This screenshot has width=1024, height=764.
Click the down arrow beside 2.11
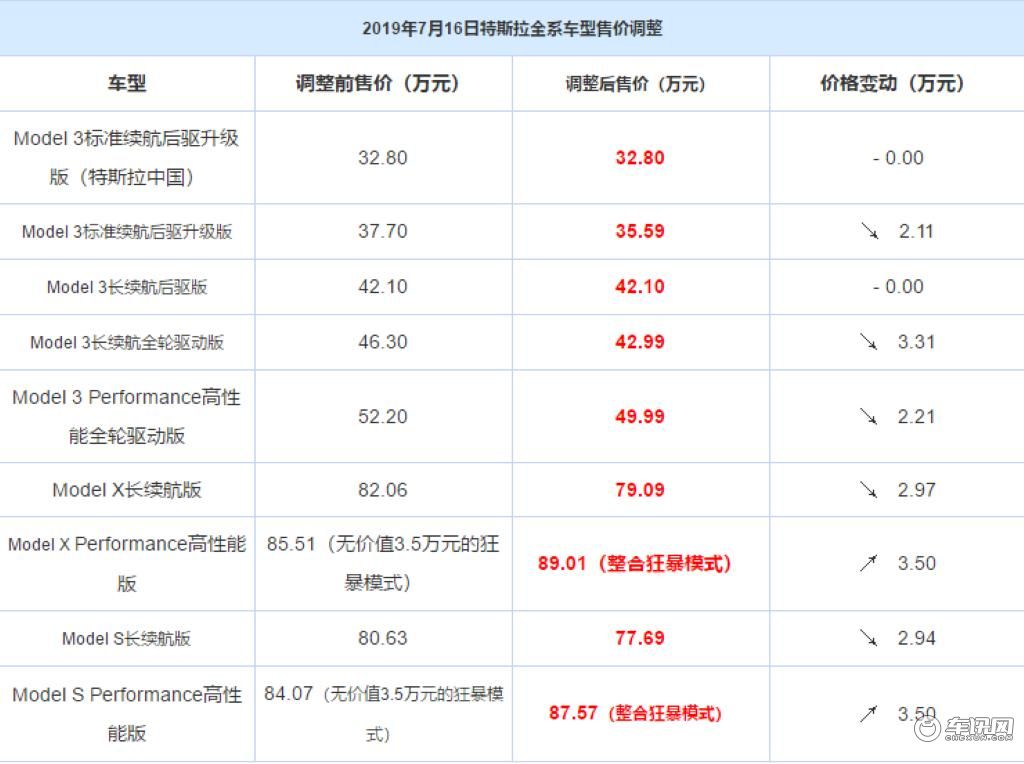[869, 231]
